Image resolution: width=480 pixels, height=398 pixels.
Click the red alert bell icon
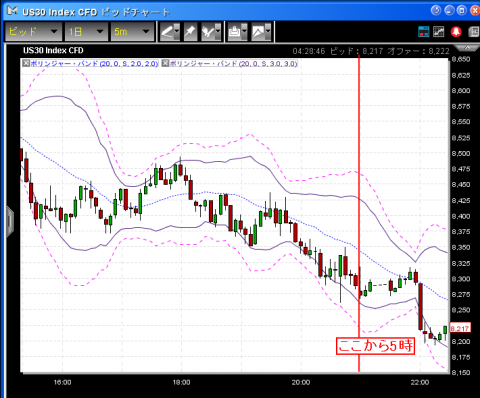click(x=456, y=32)
